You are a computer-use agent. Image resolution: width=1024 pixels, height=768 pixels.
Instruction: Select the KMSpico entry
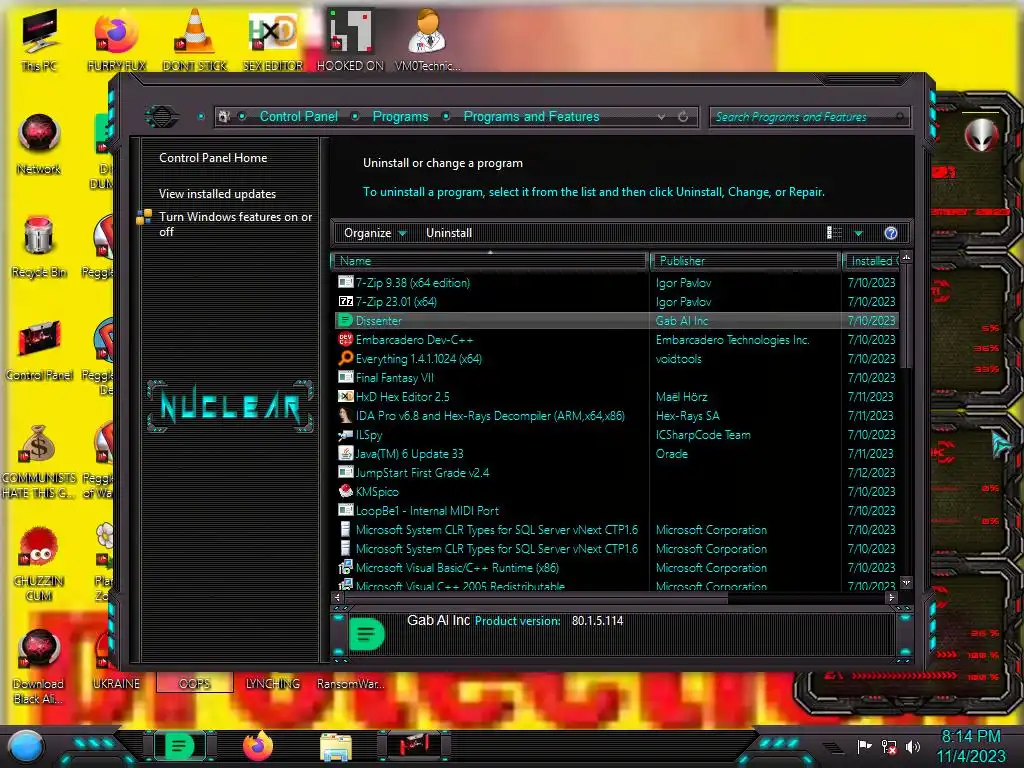click(616, 492)
